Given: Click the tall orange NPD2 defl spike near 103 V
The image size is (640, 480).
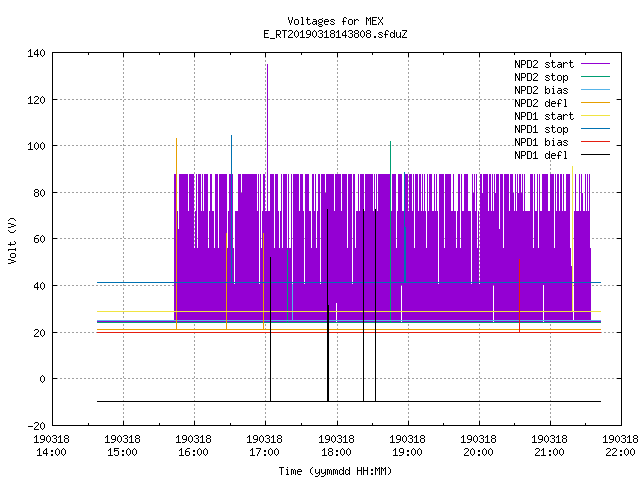Looking at the screenshot, I should point(176,233).
